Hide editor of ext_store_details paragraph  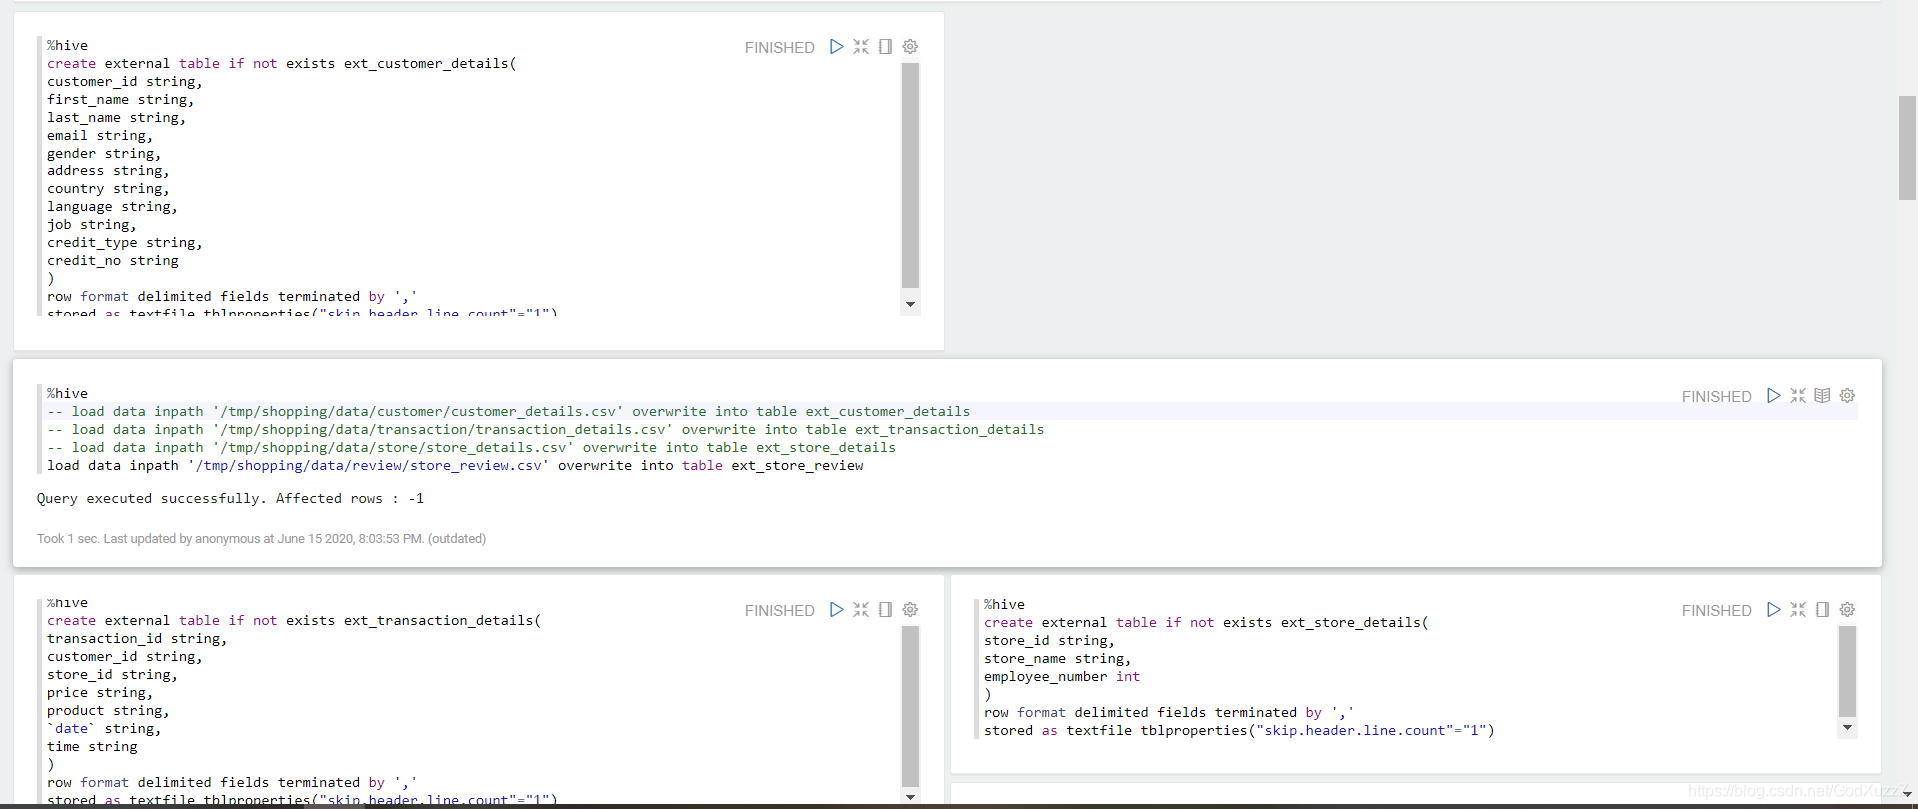point(1798,610)
